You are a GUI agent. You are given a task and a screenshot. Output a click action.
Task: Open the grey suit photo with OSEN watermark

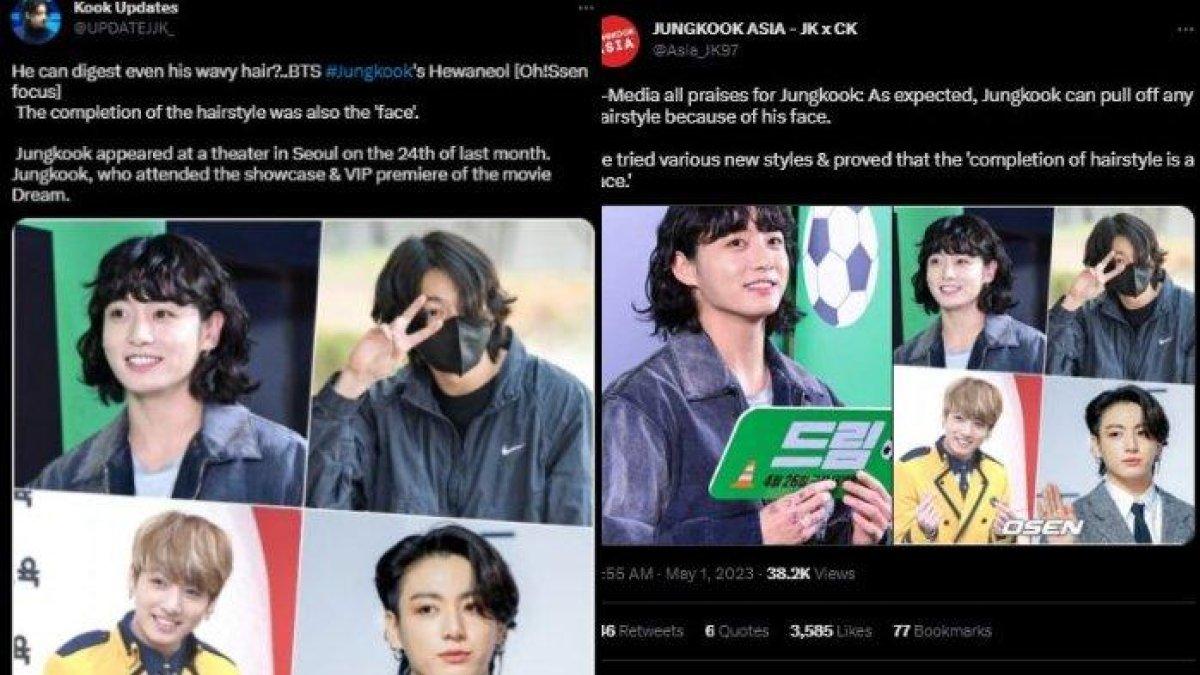coord(1117,463)
